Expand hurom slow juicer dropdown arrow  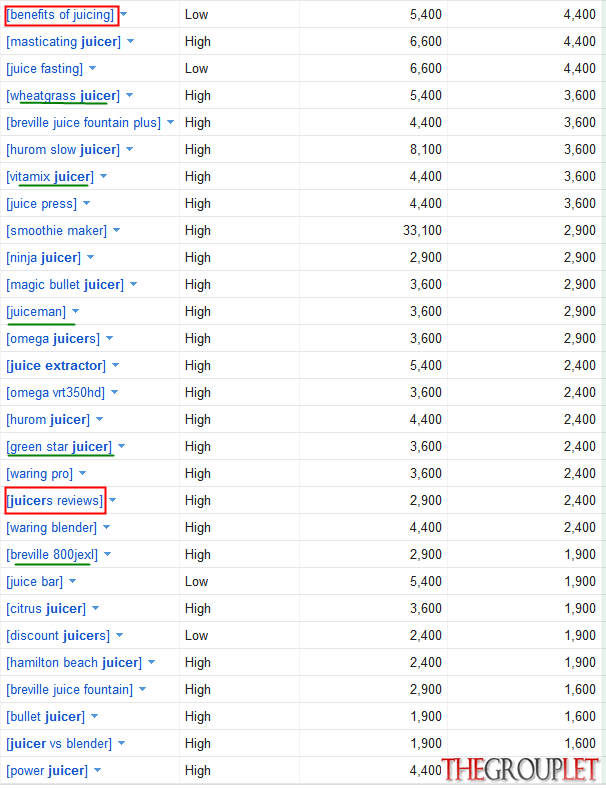pos(130,149)
